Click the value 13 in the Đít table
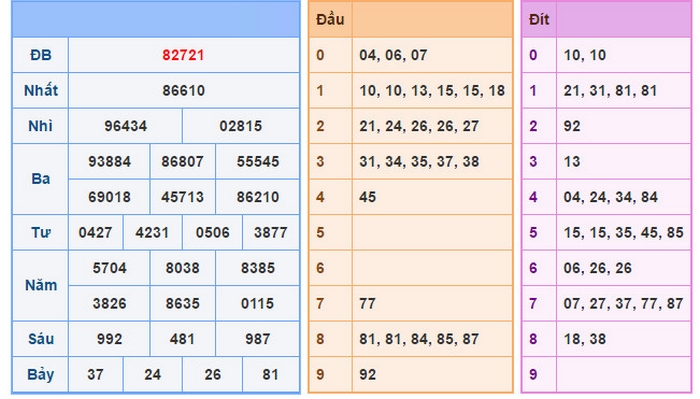Image resolution: width=700 pixels, height=399 pixels. pyautogui.click(x=572, y=161)
